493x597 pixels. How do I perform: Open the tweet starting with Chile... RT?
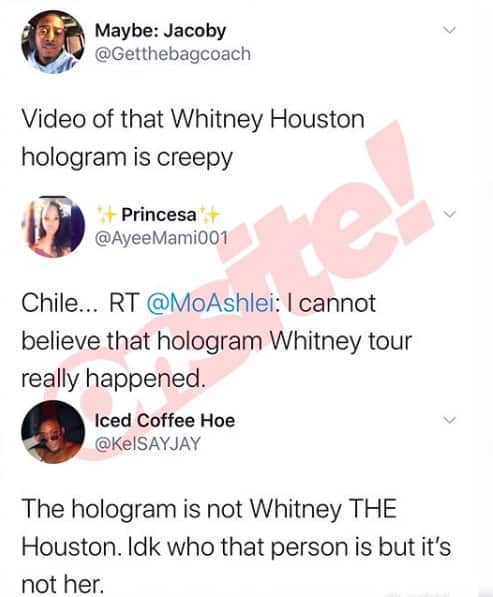pyautogui.click(x=217, y=340)
